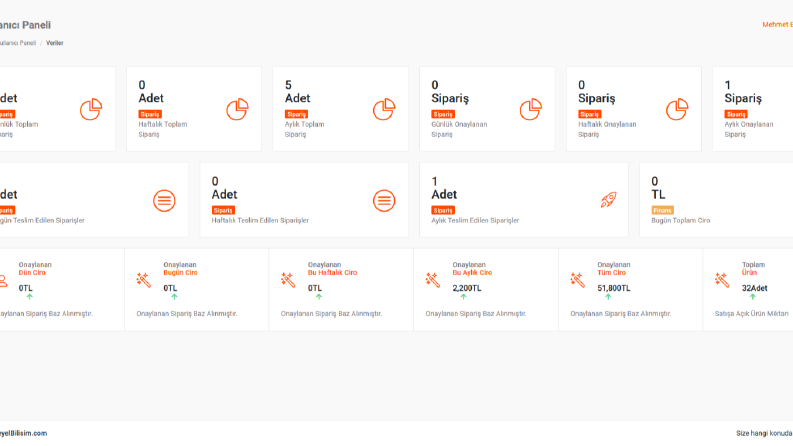The width and height of the screenshot is (793, 446).
Task: Click the pie chart icon in Günlük Toplam Sipariş card
Action: 91,109
